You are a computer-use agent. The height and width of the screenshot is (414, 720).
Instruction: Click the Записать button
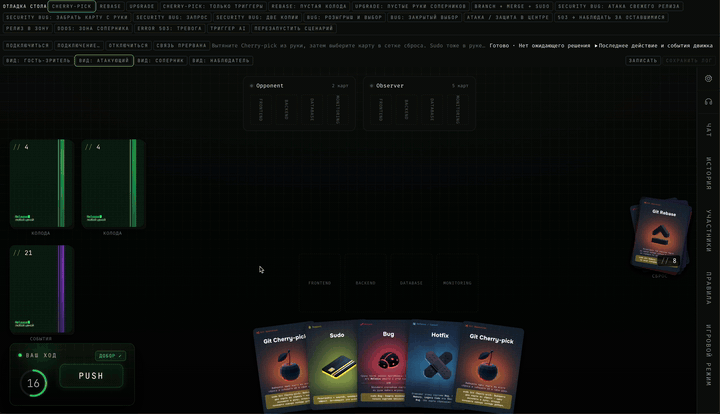[x=643, y=61]
